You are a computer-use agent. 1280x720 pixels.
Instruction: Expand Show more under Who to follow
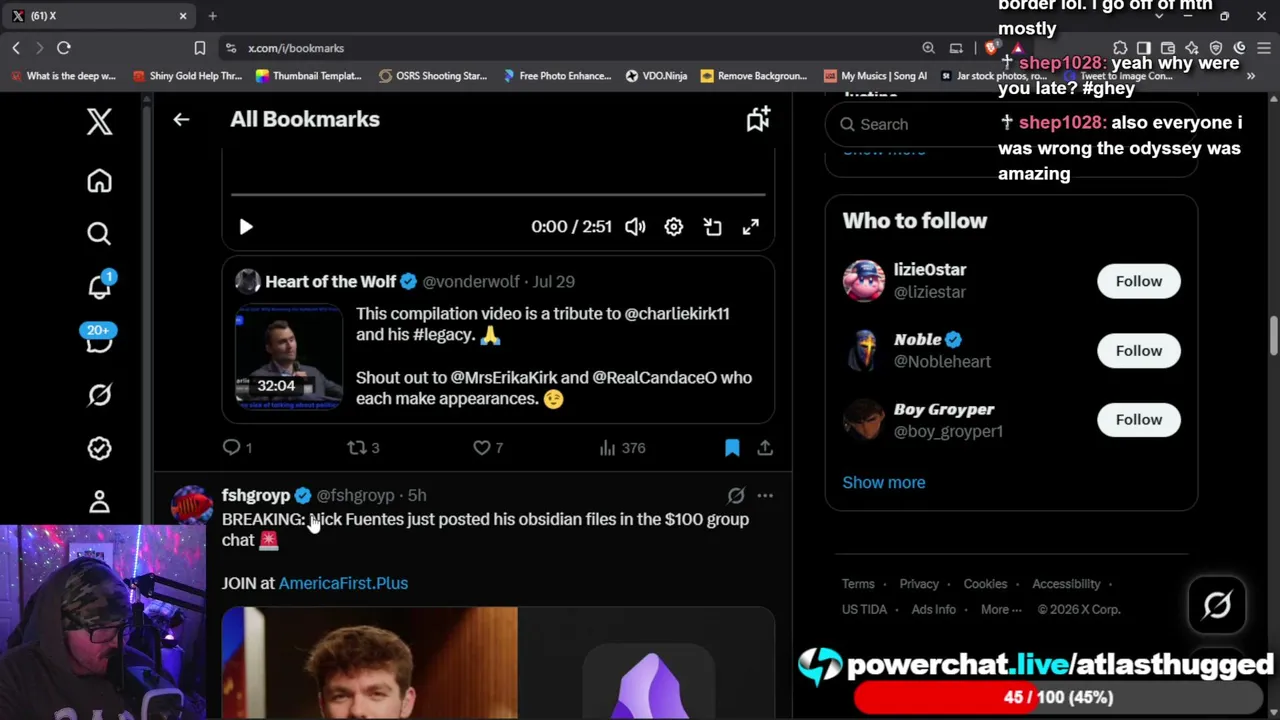(x=884, y=482)
